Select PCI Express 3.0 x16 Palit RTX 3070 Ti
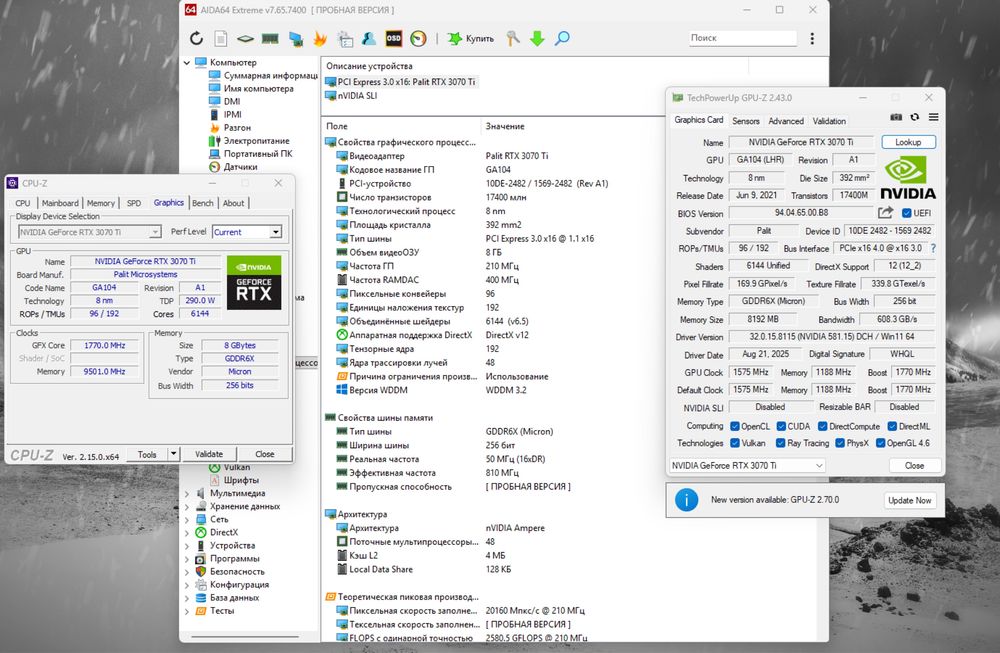Viewport: 1000px width, 653px height. click(400, 82)
